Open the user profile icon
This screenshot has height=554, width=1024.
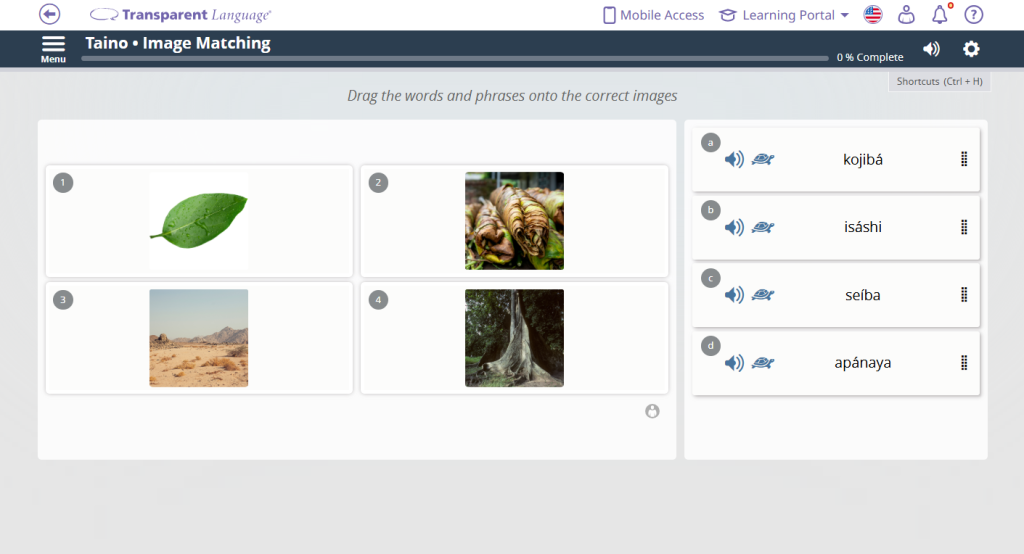906,15
